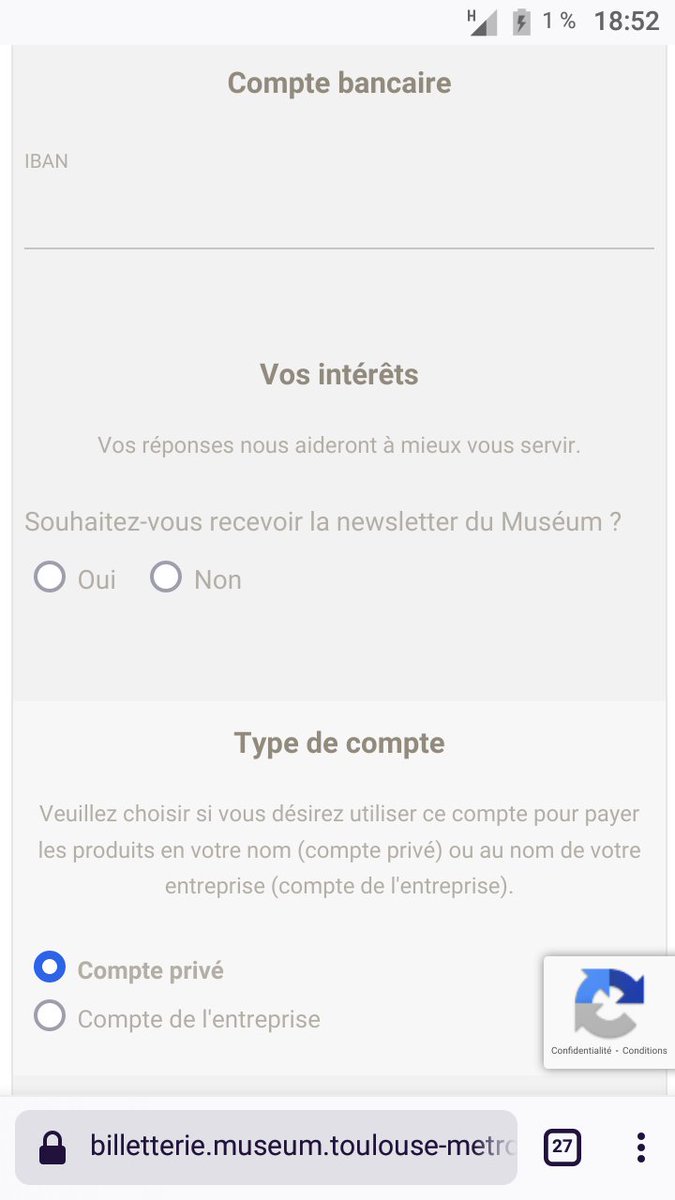Screen dimensions: 675x1200
Task: Click the Vos intérêts section heading
Action: click(339, 374)
